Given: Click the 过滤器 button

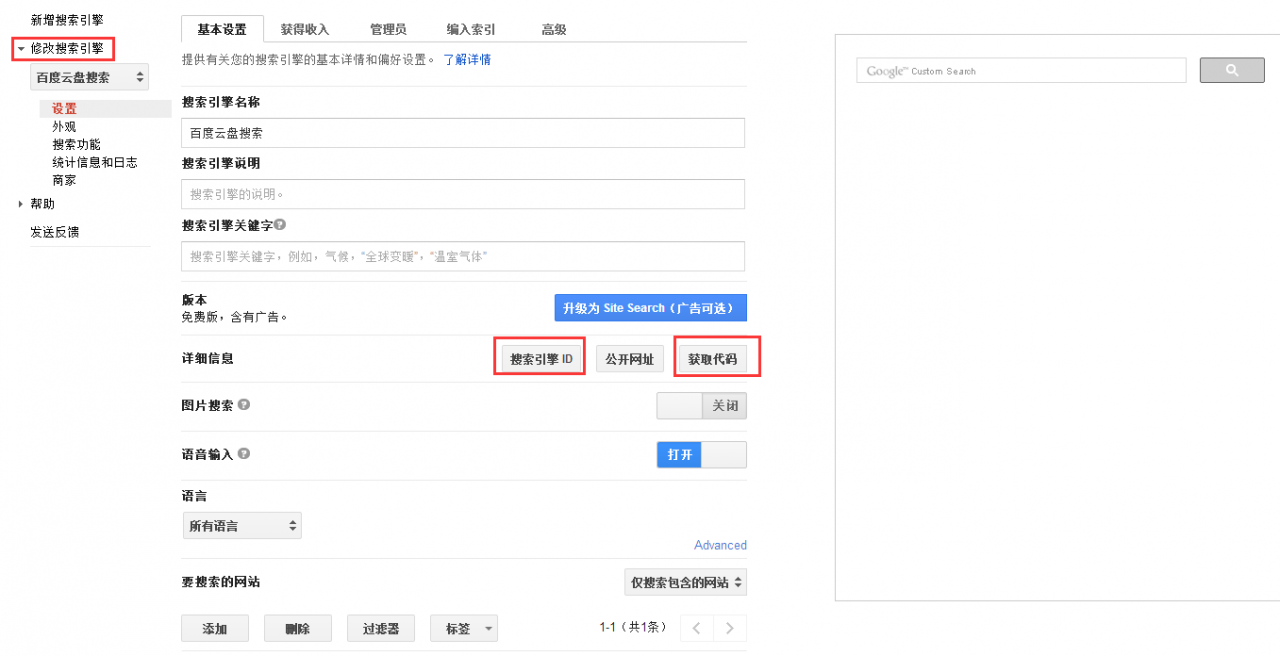Looking at the screenshot, I should (x=381, y=629).
